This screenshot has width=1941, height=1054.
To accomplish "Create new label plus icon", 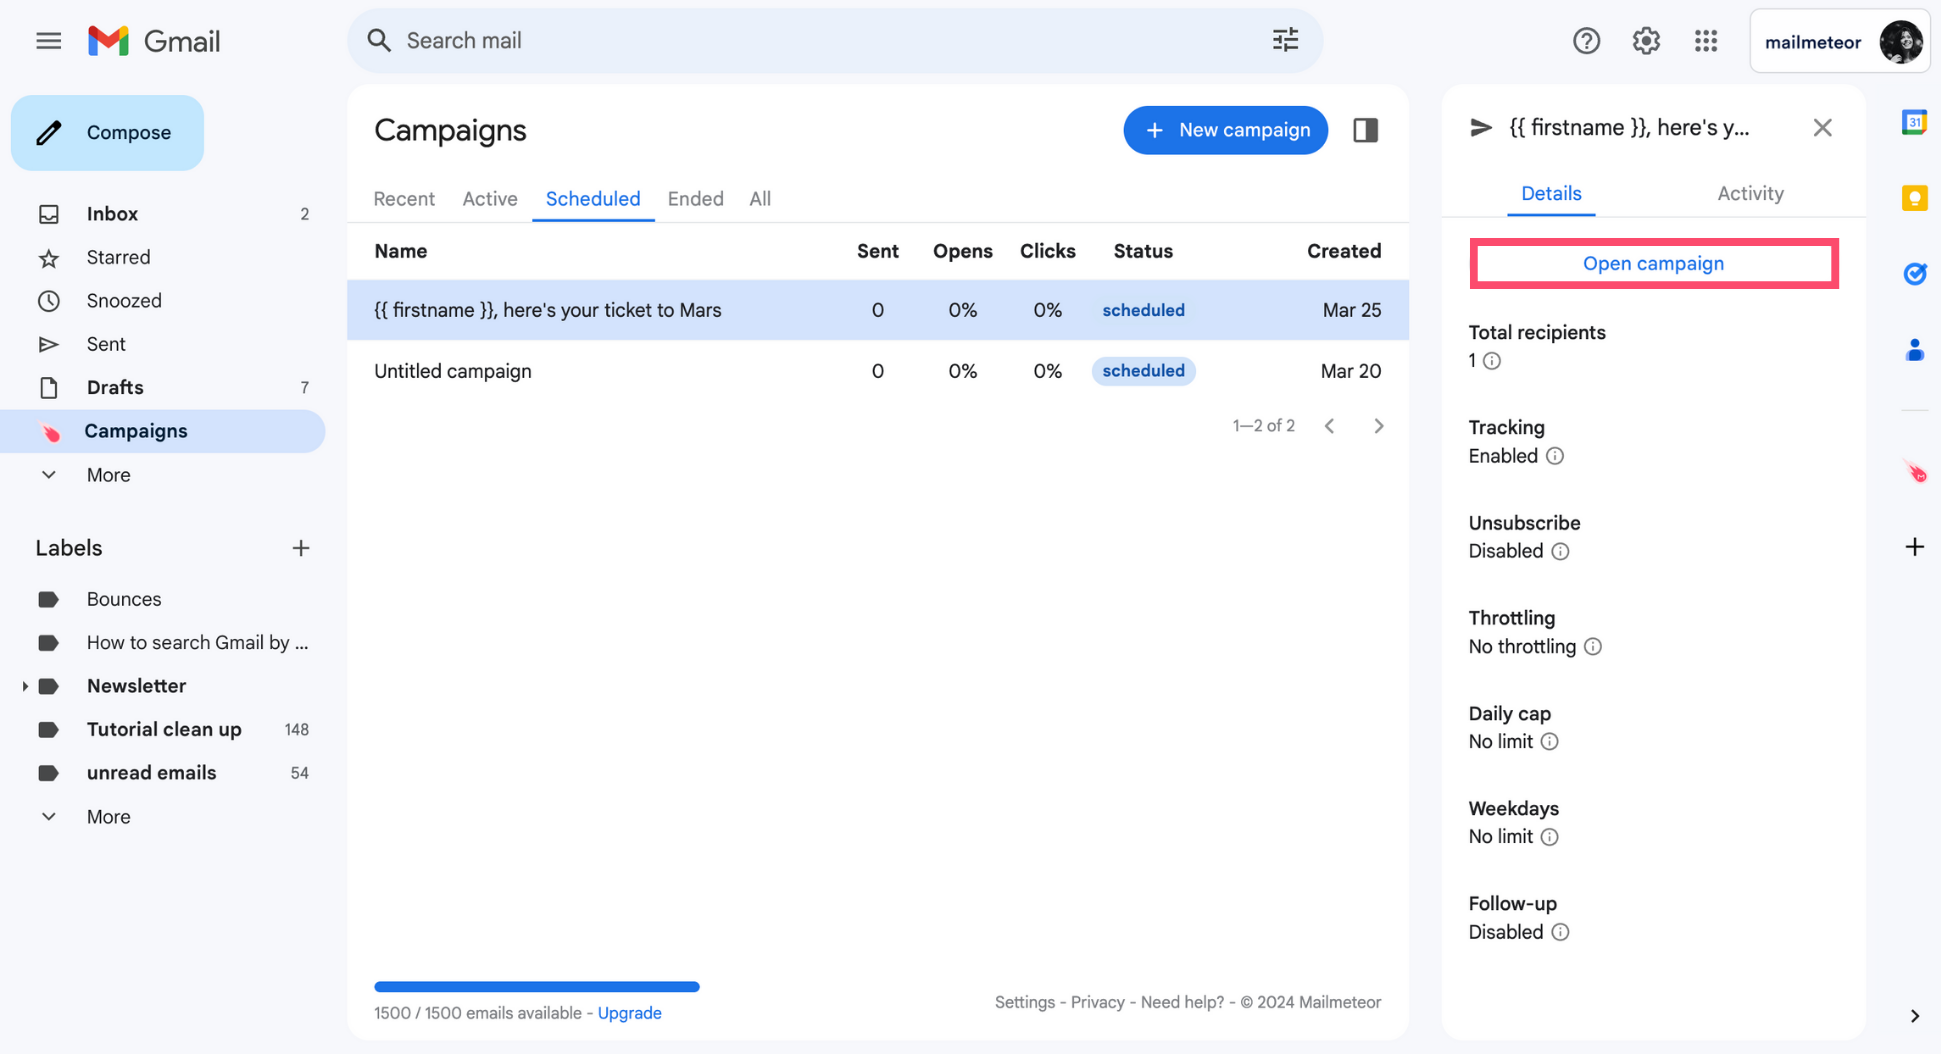I will pyautogui.click(x=301, y=548).
